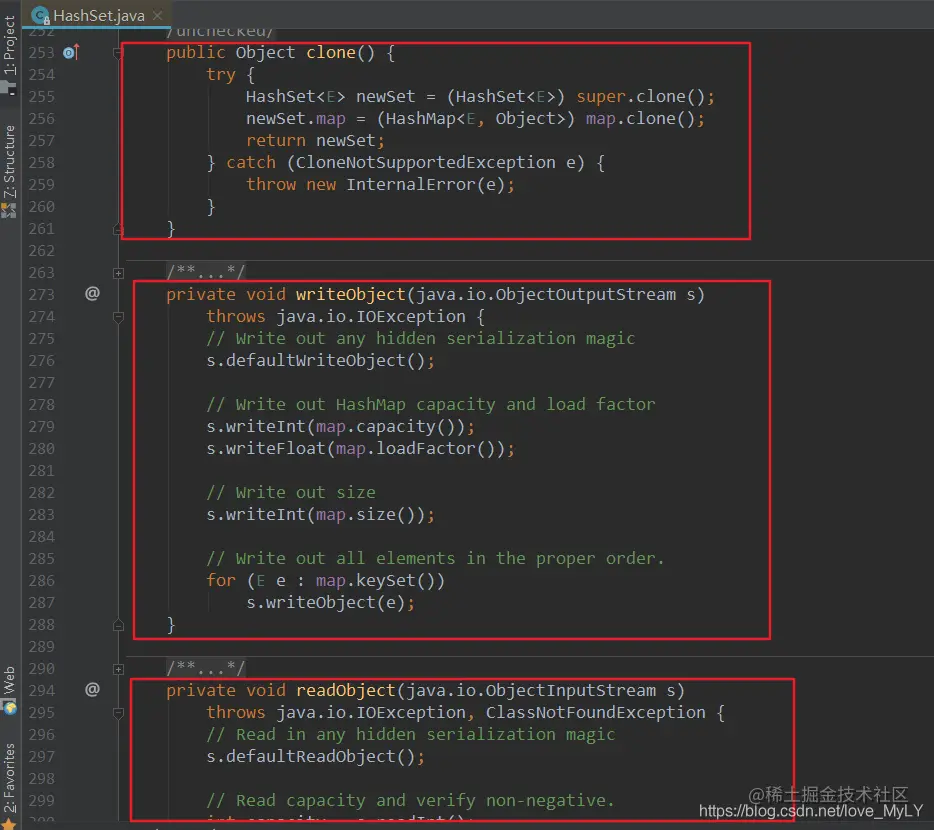Click the HashSet.java class file icon
The width and height of the screenshot is (934, 830).
coord(41,15)
